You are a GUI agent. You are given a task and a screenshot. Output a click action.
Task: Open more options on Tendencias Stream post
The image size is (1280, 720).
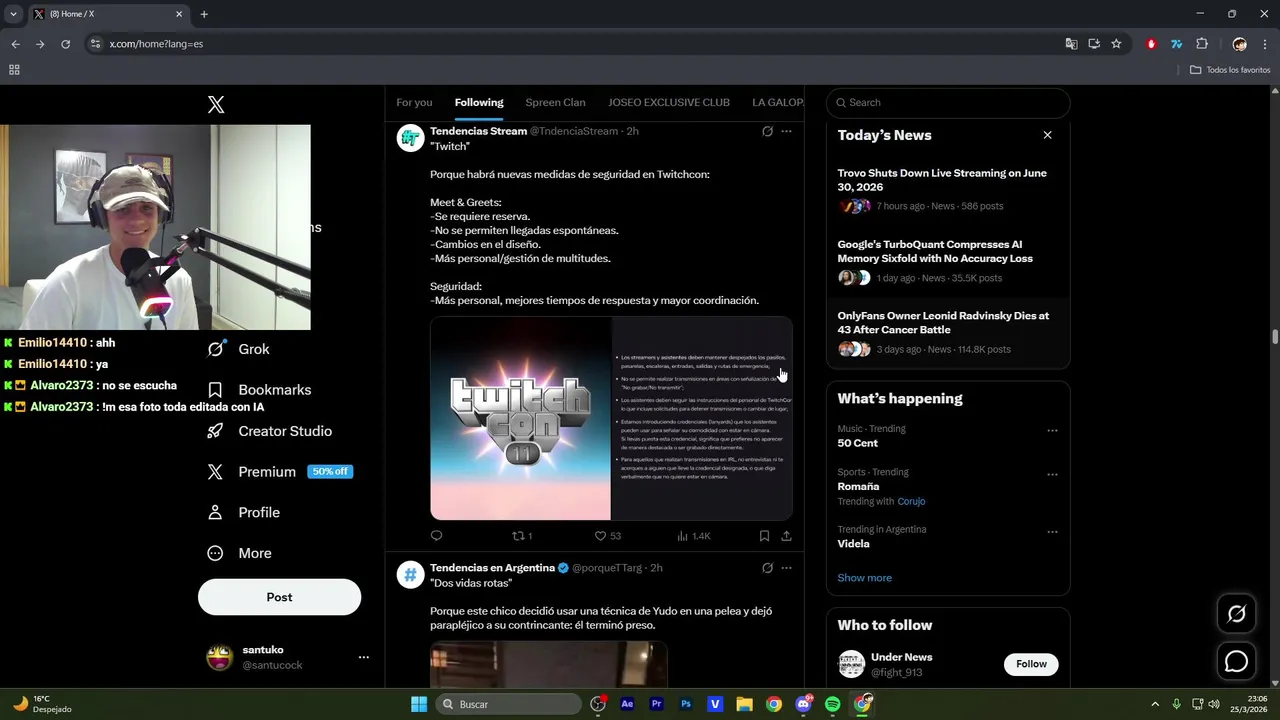tap(786, 131)
